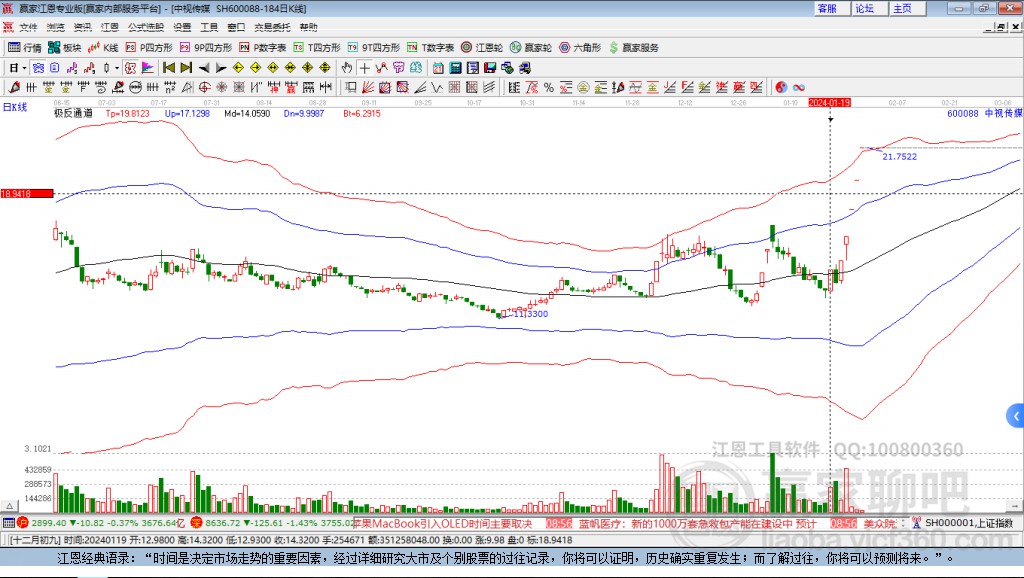Switch to the K线 candlestick chart
Screen dimensions: 1024x578
(104, 47)
